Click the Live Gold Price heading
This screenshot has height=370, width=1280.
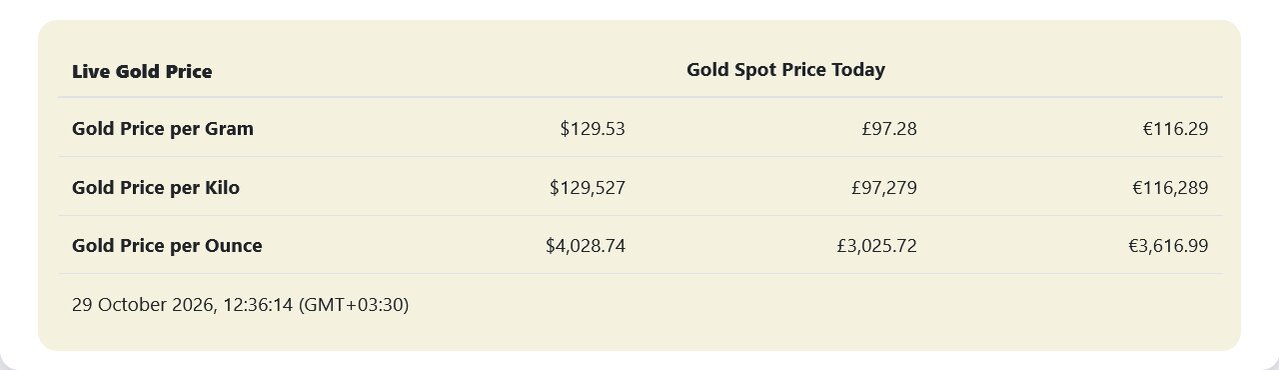coord(142,71)
